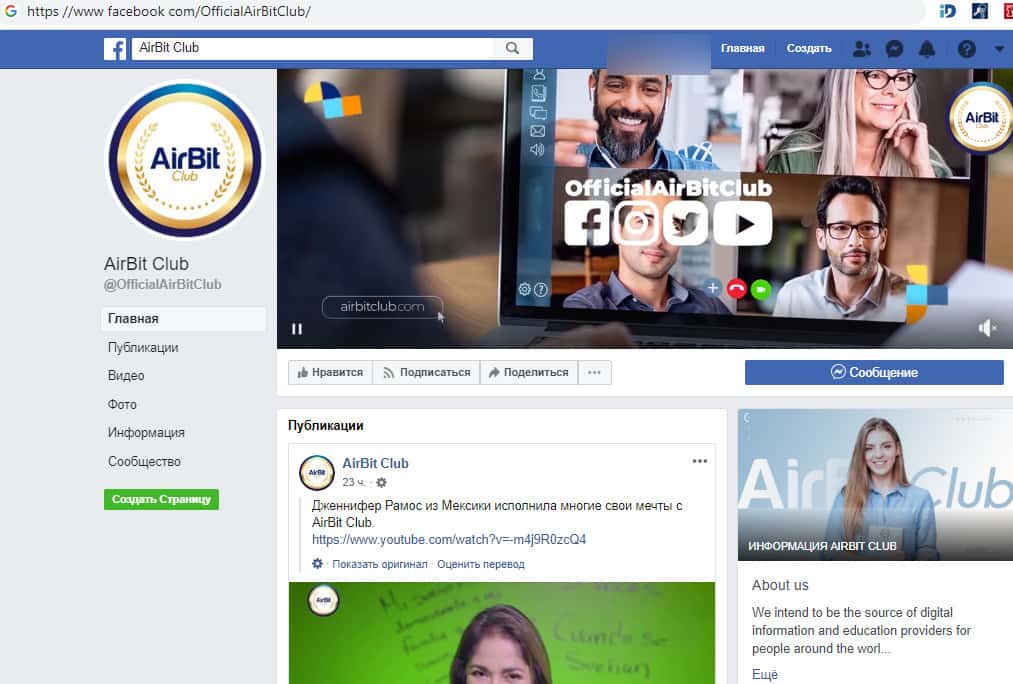Click the @OfficialAirBitClub handle text
The image size is (1013, 684).
(x=163, y=284)
